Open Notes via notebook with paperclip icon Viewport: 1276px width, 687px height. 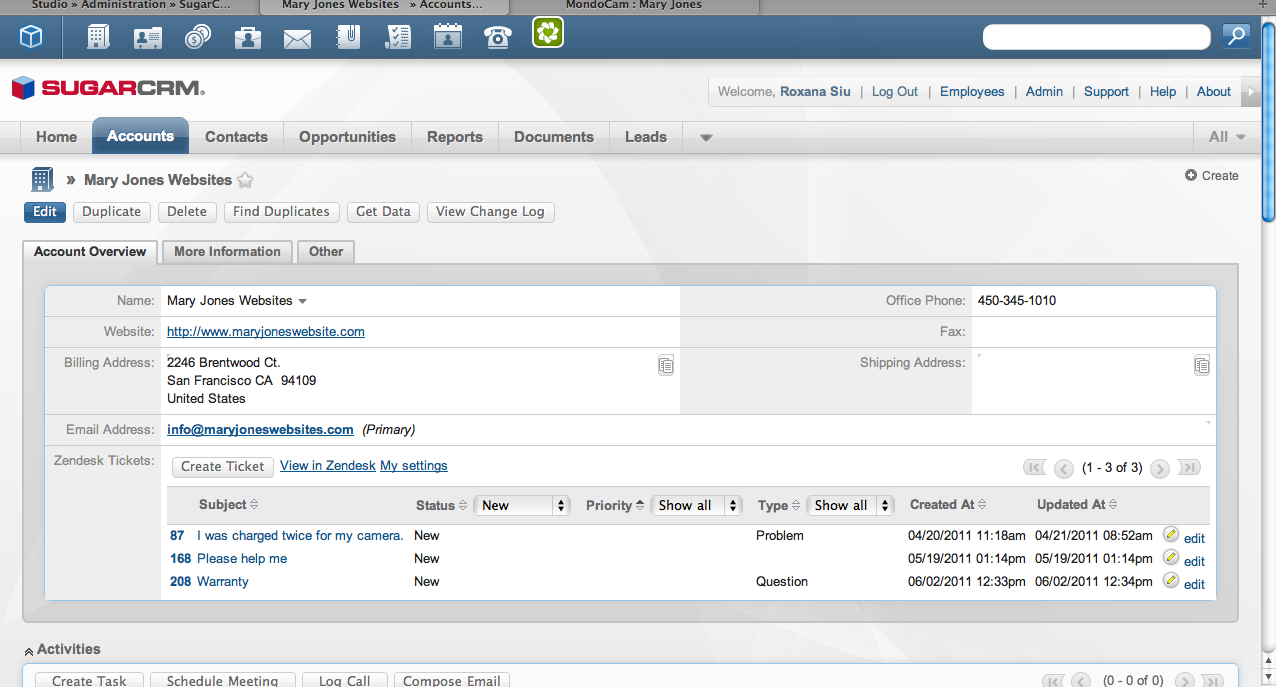click(348, 38)
